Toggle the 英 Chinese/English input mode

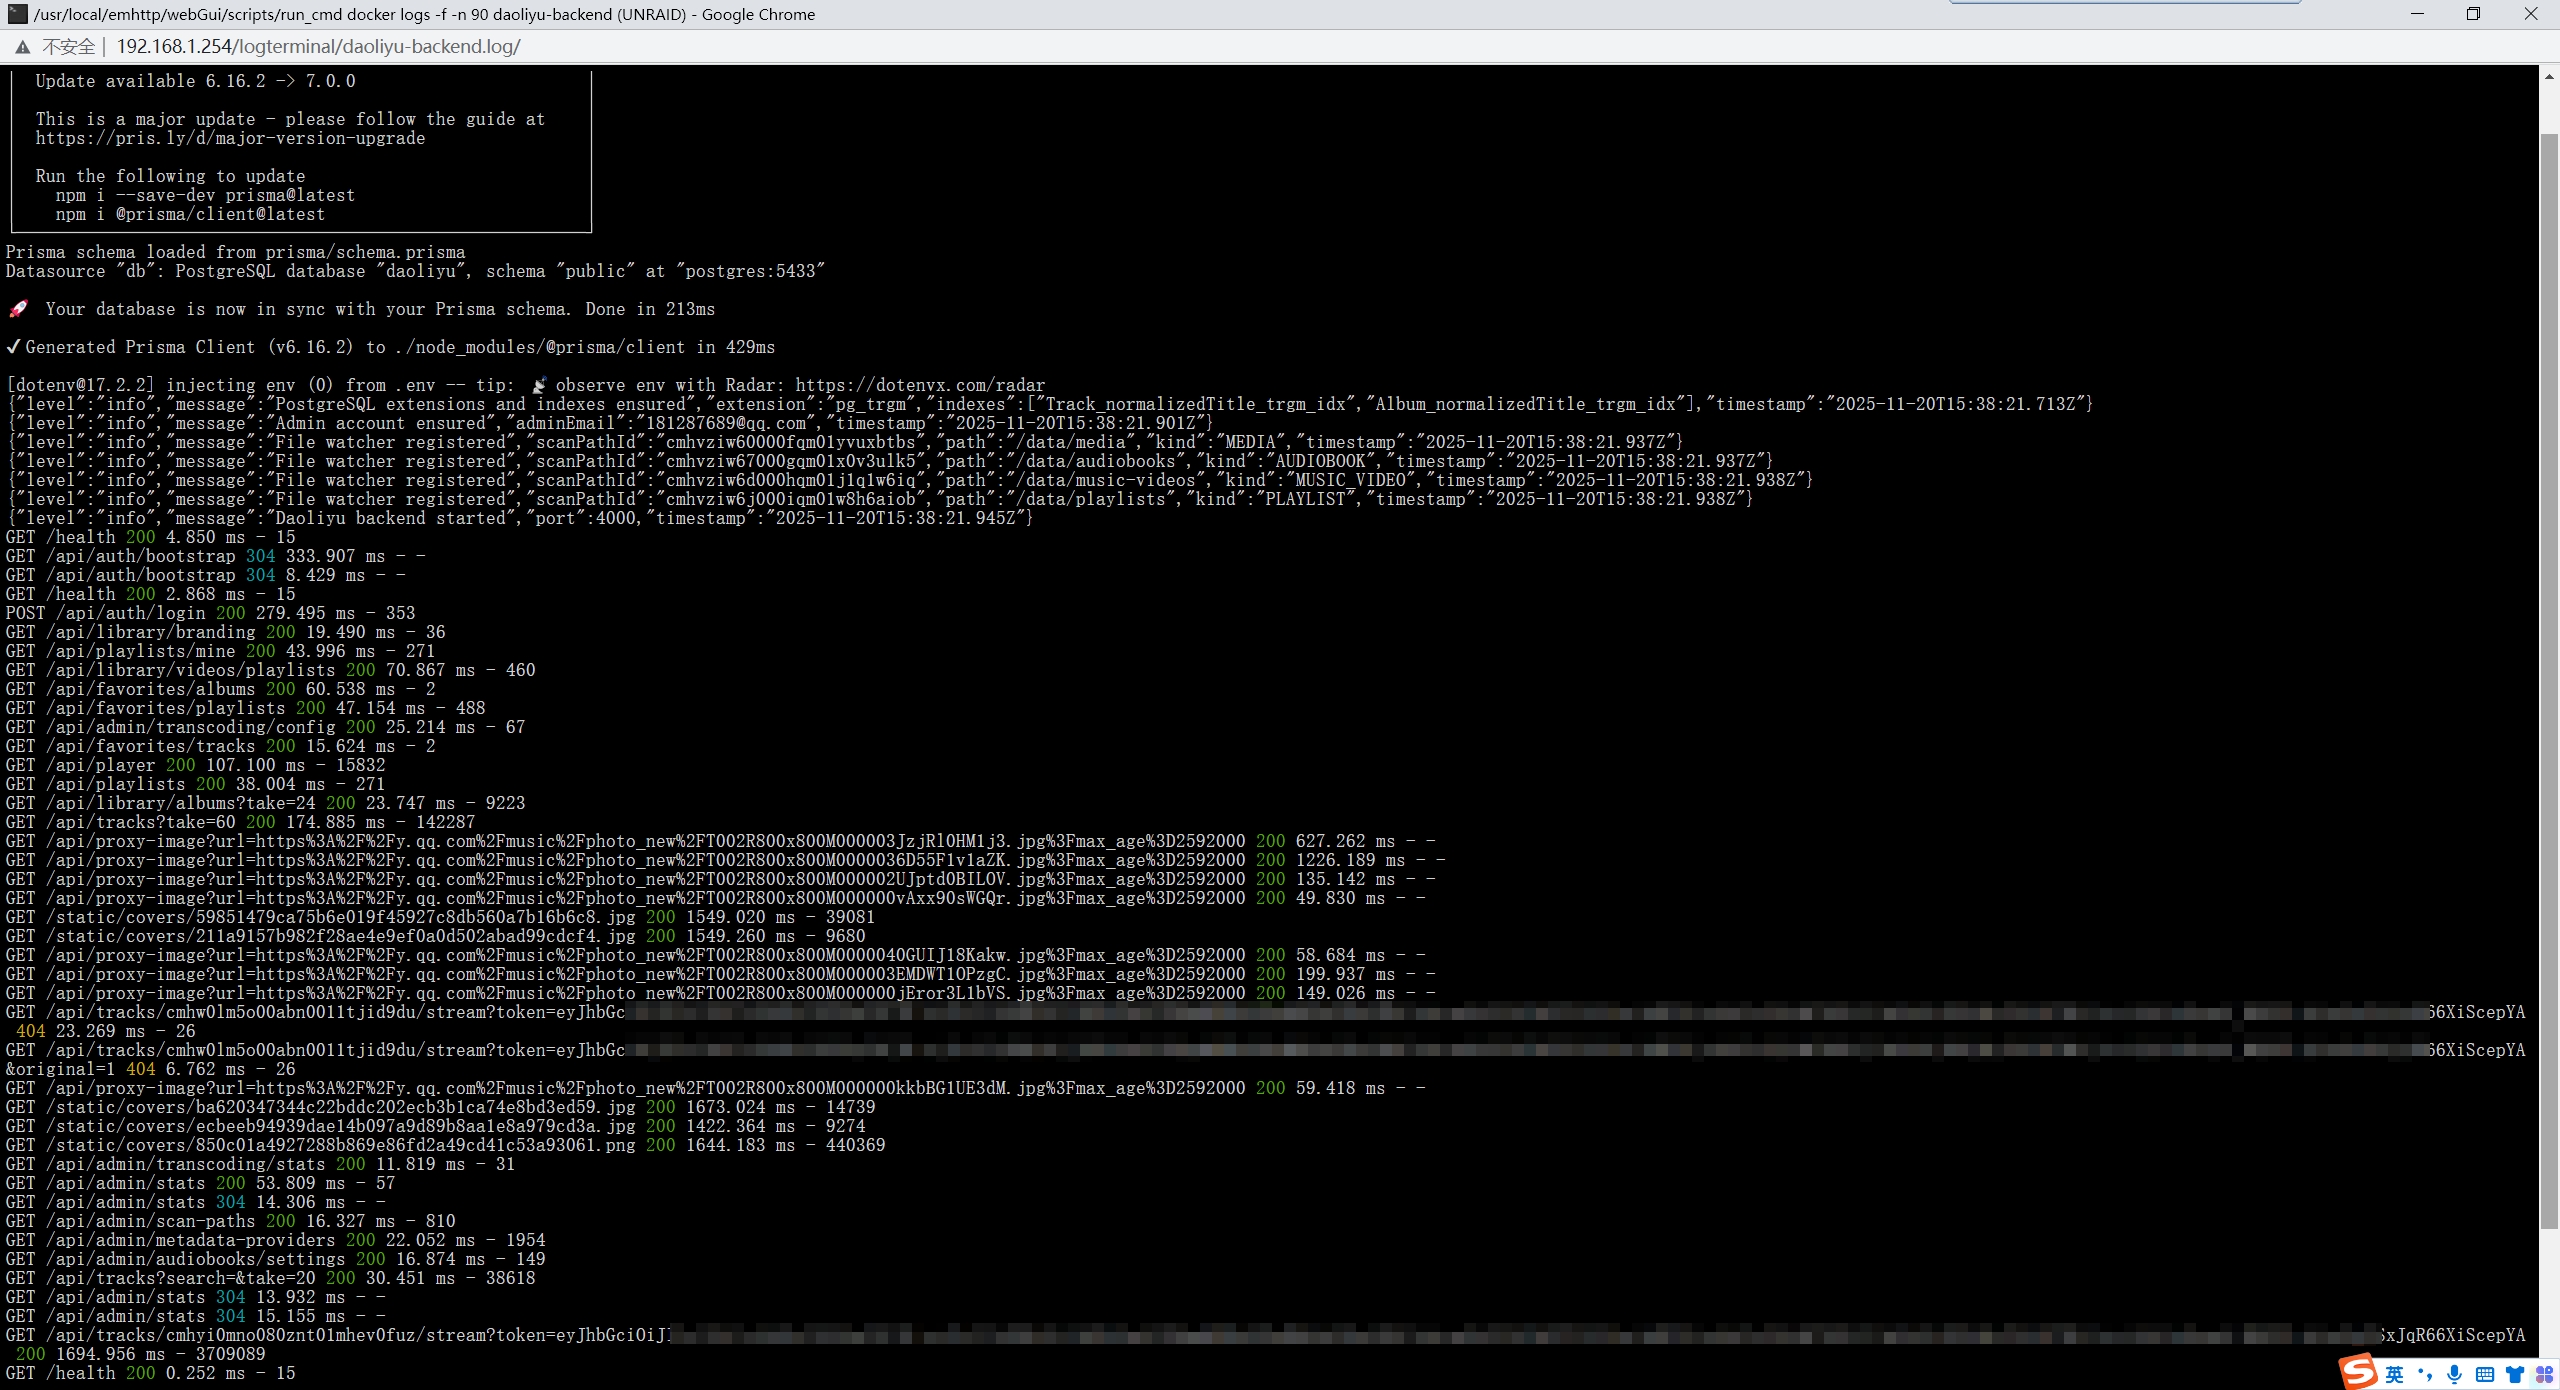(2394, 1374)
